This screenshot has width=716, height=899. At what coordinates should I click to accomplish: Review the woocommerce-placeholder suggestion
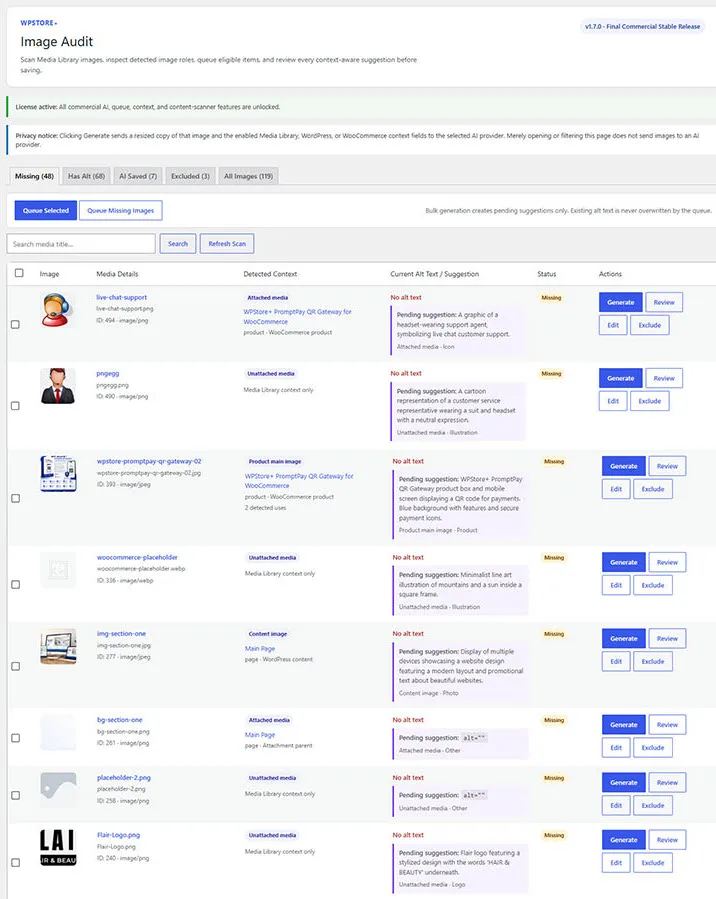667,562
